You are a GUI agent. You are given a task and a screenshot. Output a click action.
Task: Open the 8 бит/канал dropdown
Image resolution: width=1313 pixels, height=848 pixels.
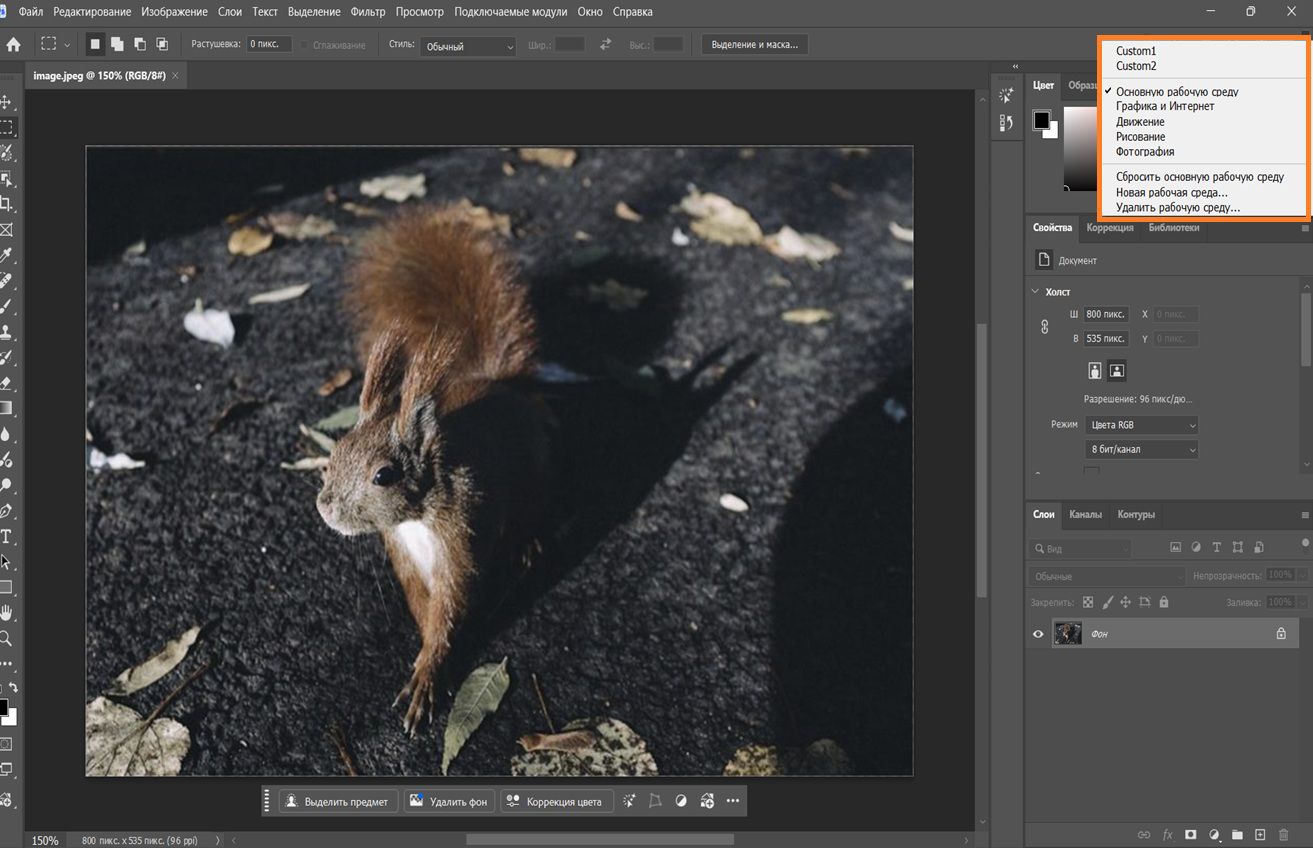(x=1140, y=449)
